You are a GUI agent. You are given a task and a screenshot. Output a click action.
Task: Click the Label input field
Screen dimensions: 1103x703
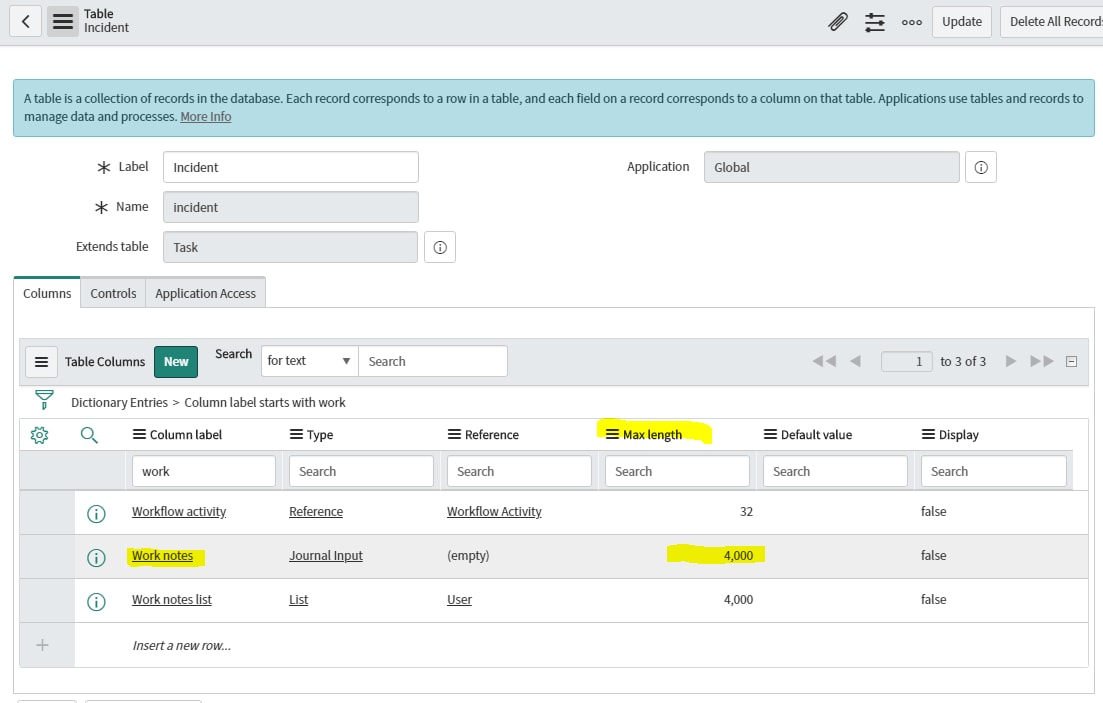290,167
